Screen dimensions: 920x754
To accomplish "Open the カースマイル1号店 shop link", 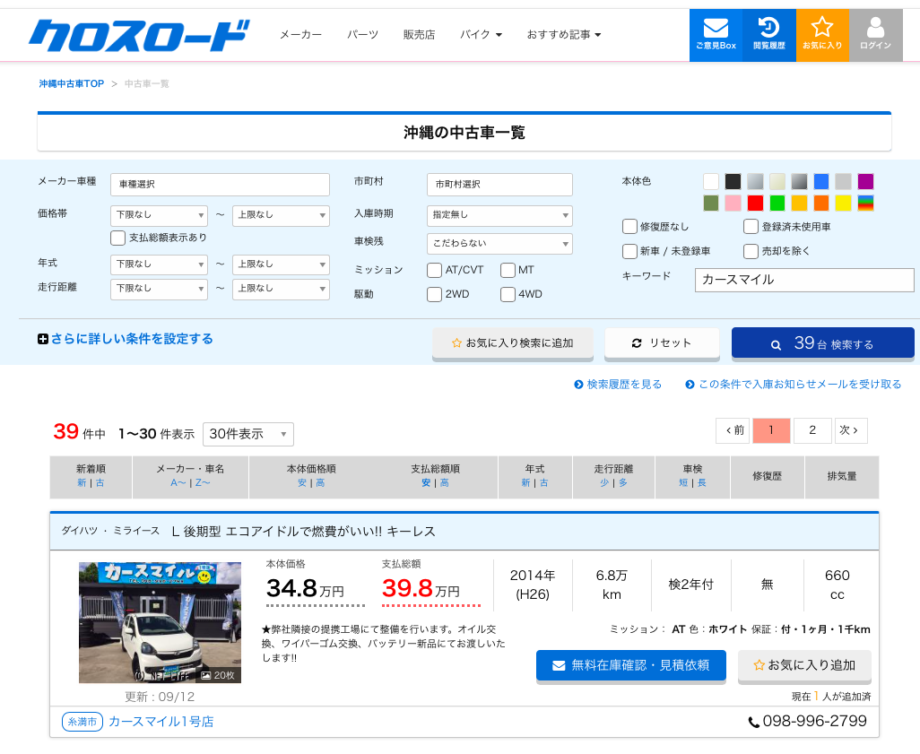I will tap(160, 721).
